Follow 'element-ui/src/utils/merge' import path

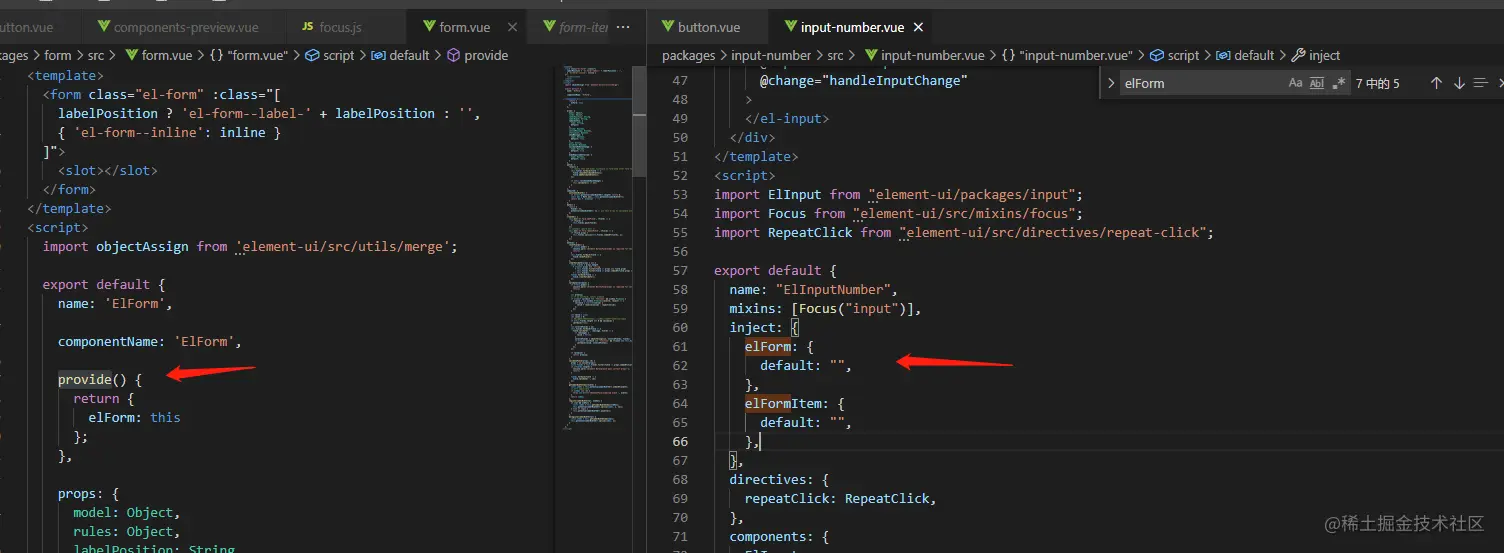point(346,246)
